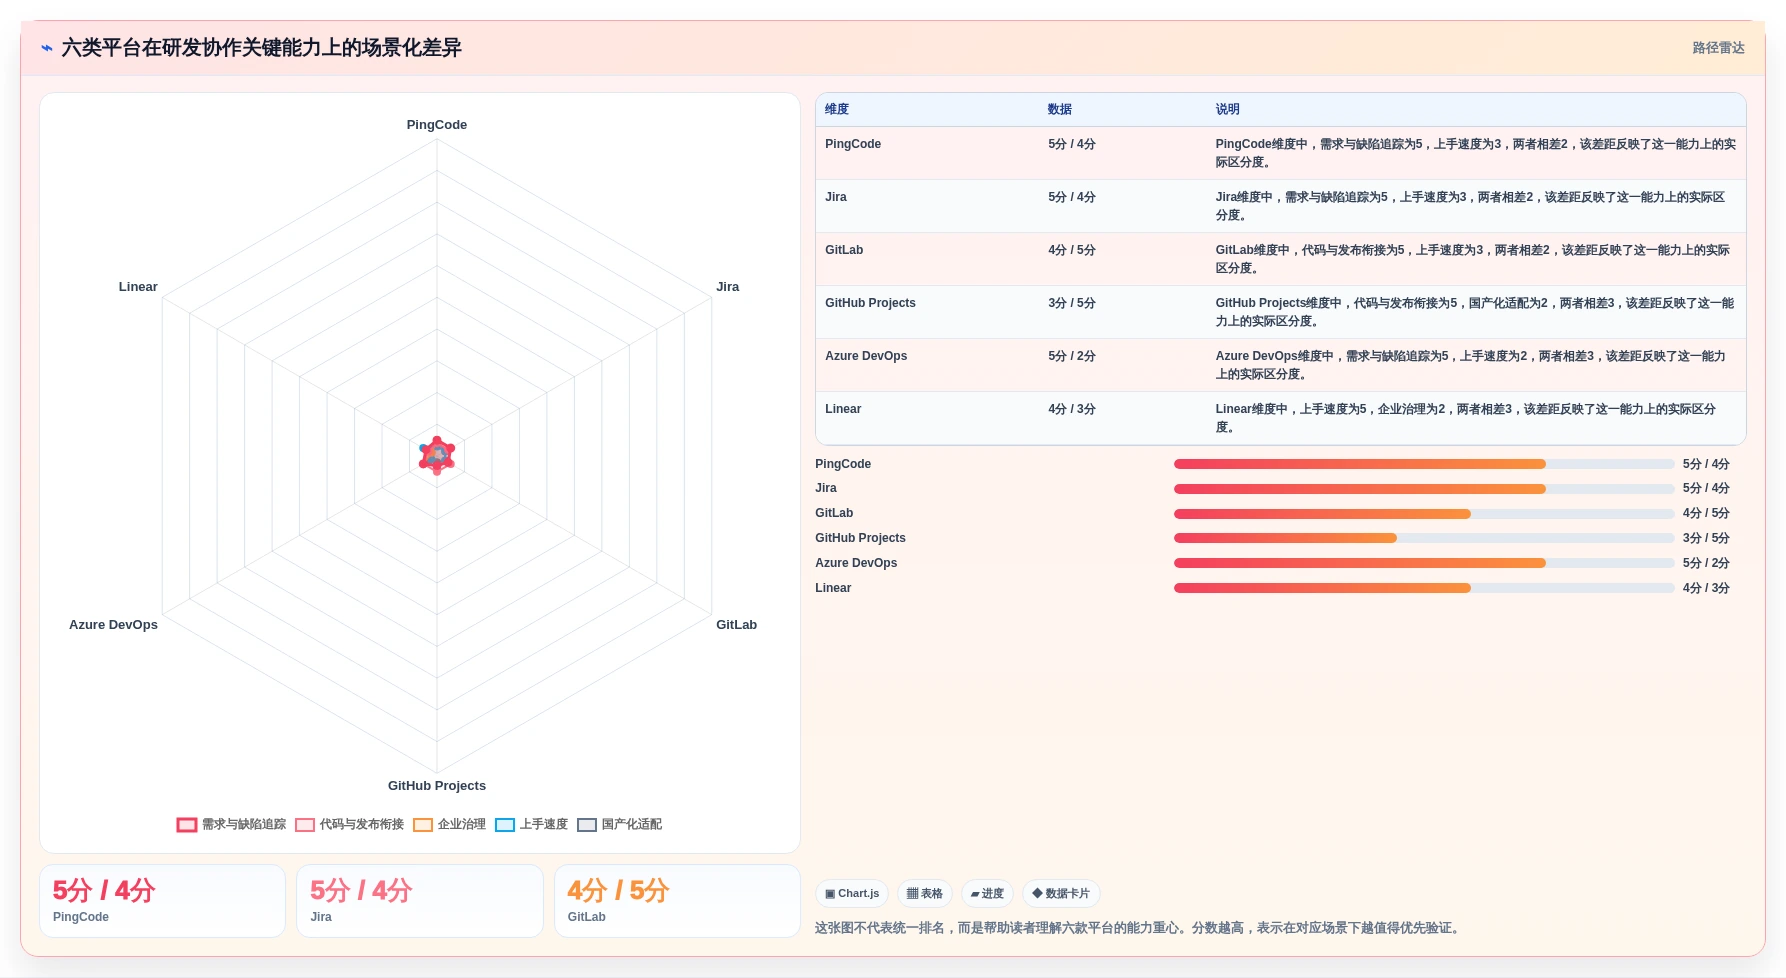Select the GitHub Projects table row name
The image size is (1786, 978).
[870, 303]
